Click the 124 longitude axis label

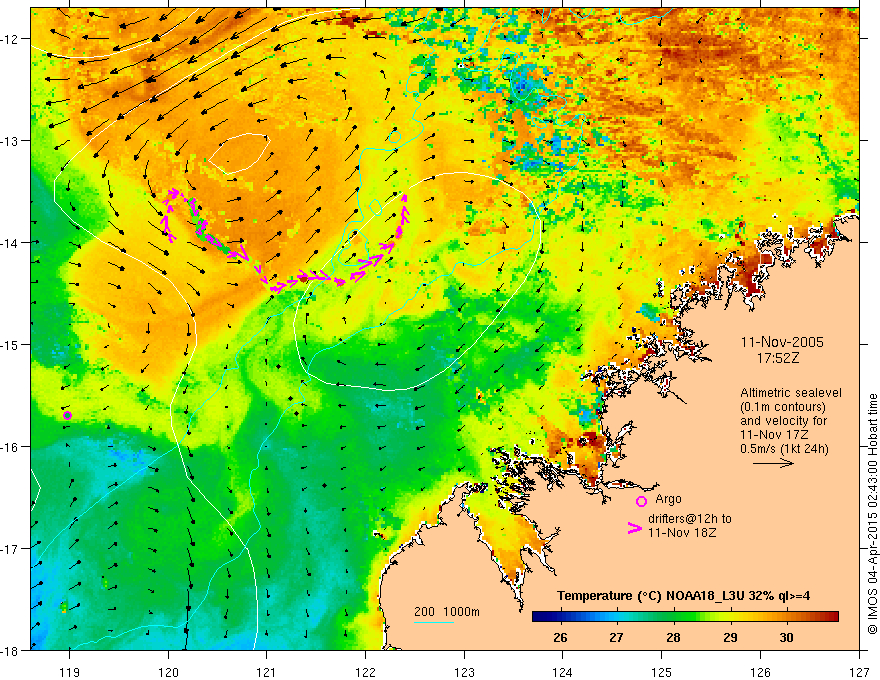563,672
